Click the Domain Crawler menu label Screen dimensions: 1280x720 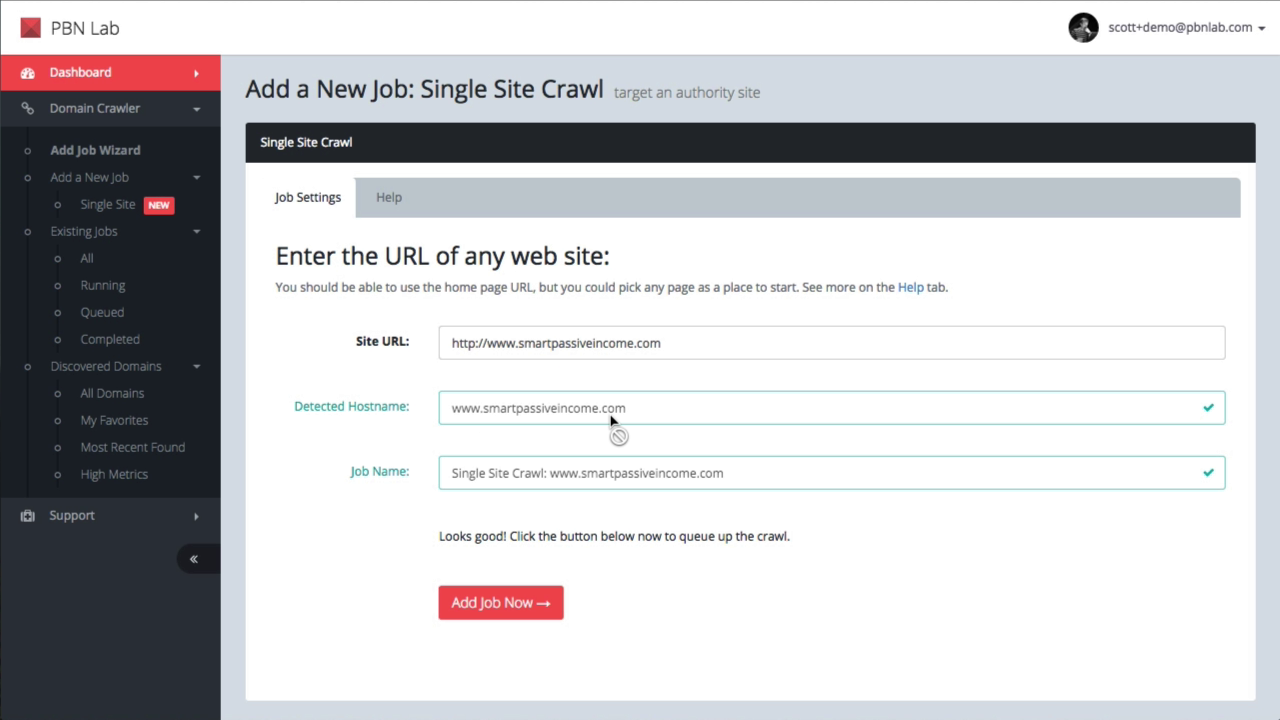coord(95,109)
